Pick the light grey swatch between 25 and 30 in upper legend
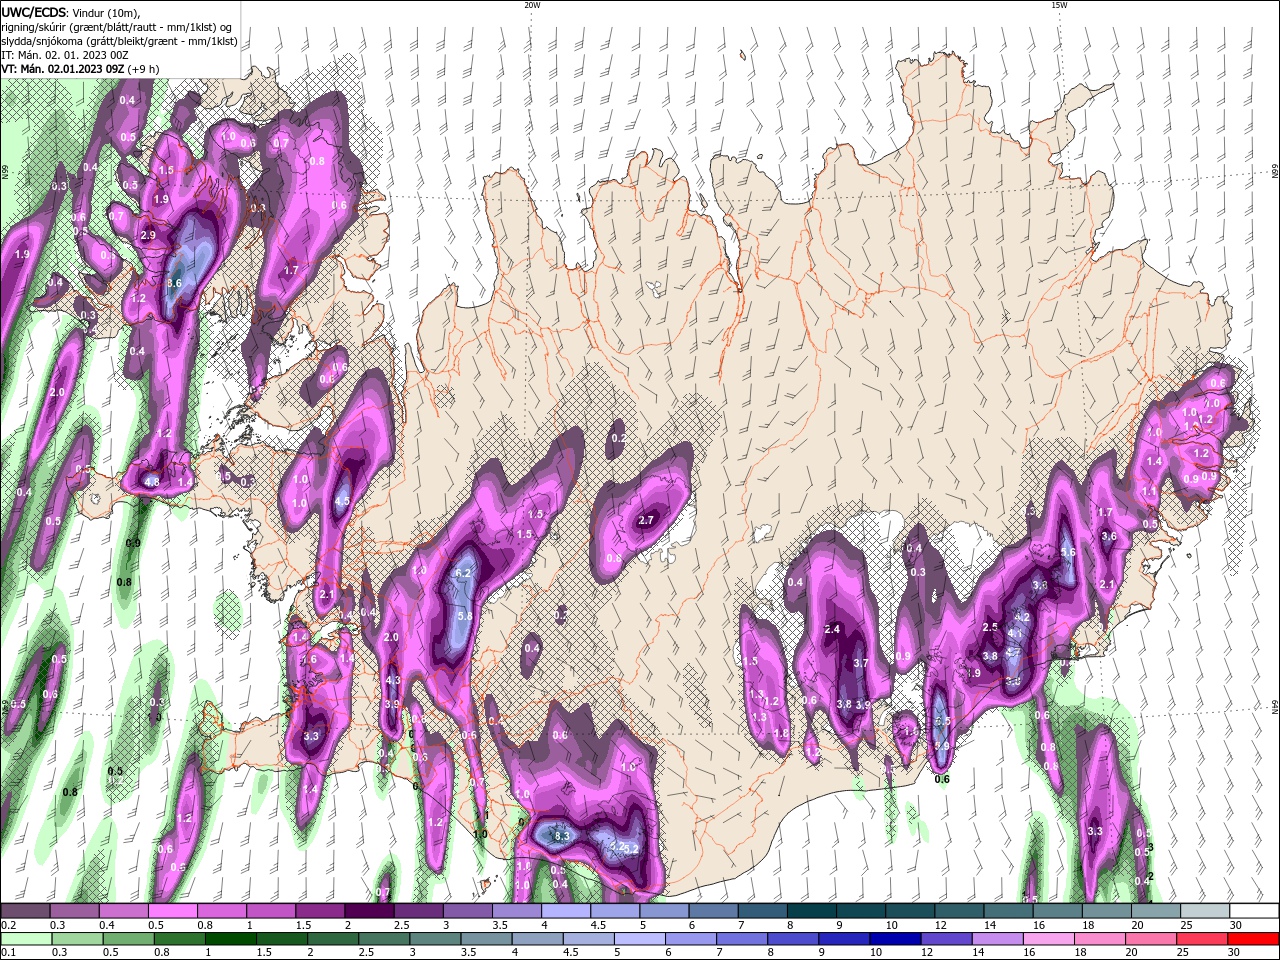 pos(1205,911)
